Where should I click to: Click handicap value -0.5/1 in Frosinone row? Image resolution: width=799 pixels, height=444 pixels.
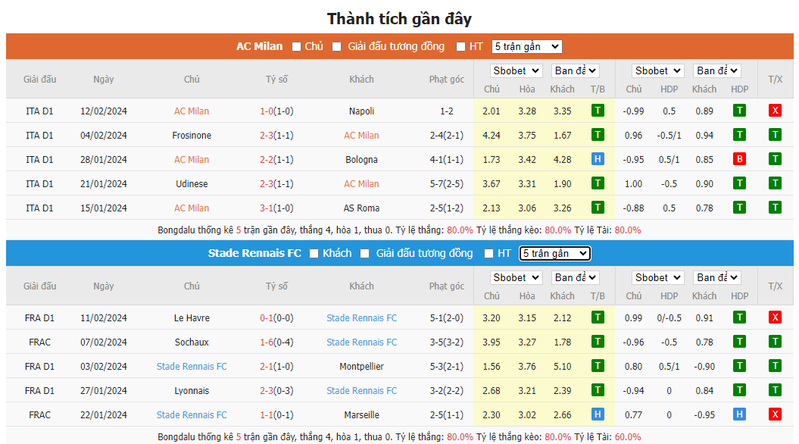[669, 136]
